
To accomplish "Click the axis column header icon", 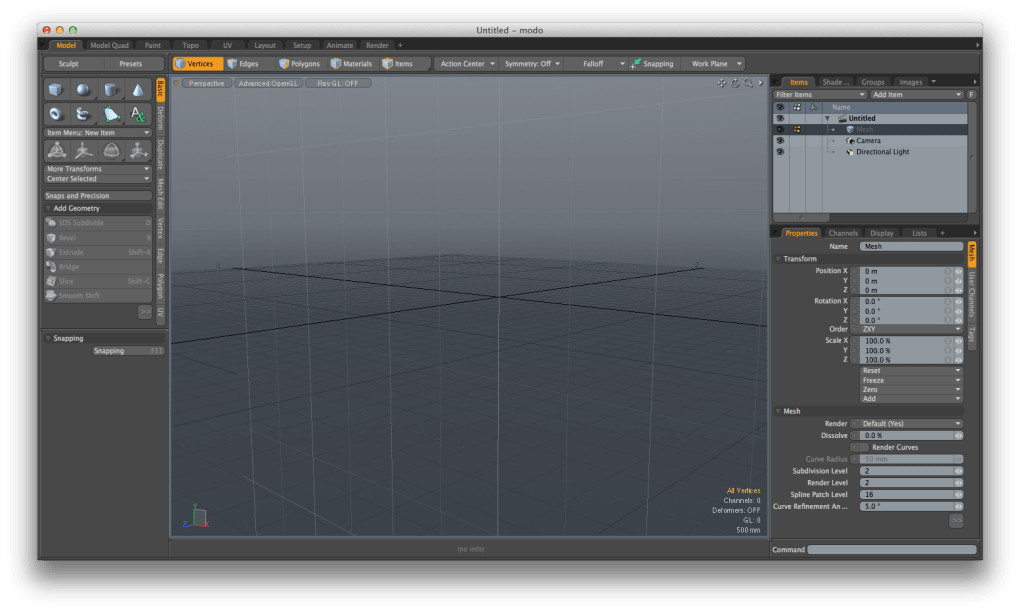I will pyautogui.click(x=813, y=107).
